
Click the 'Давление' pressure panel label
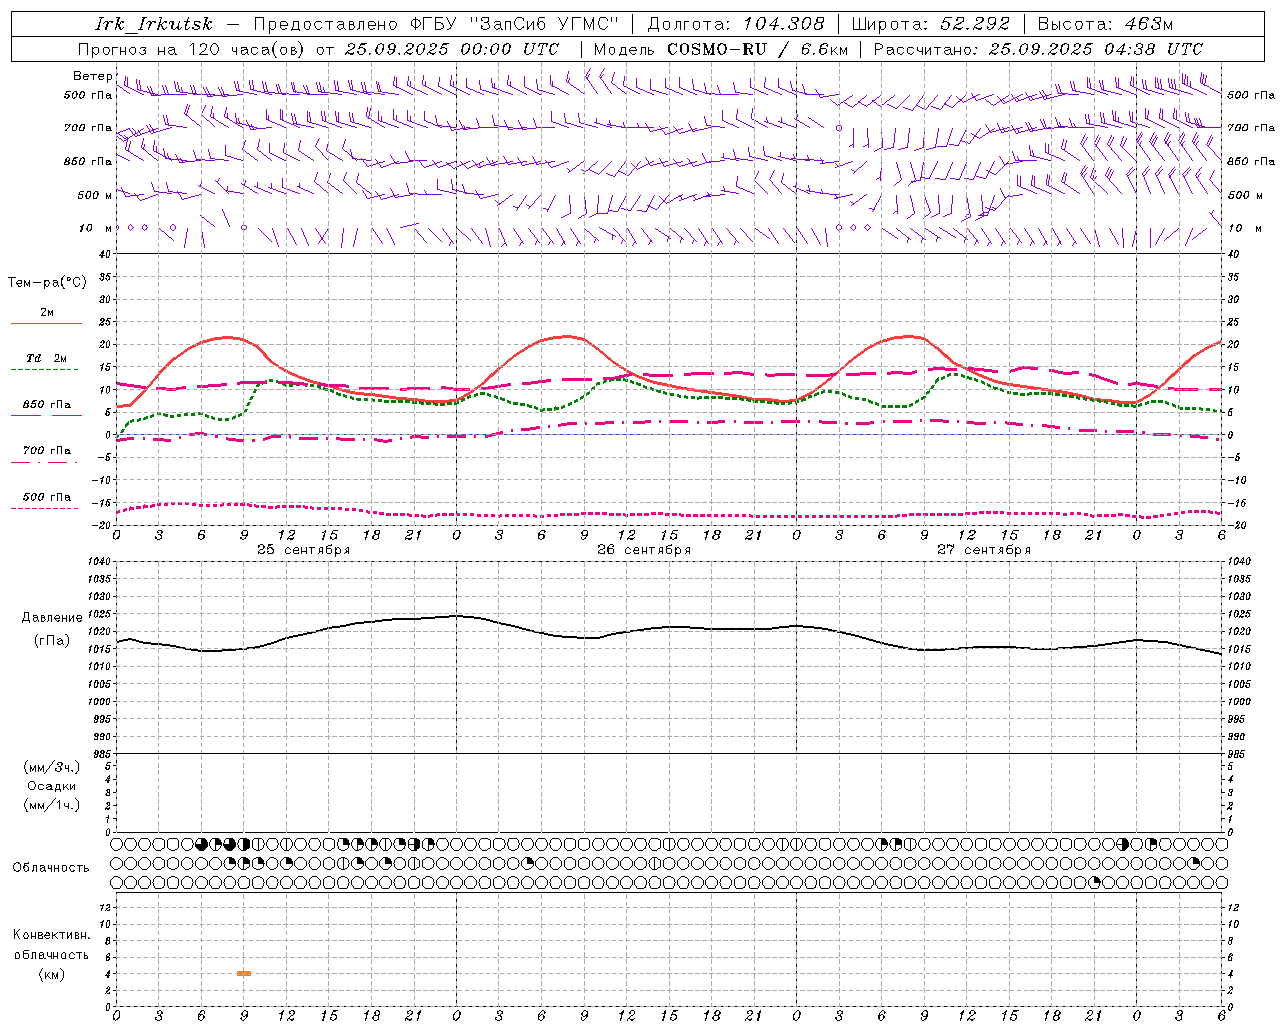coord(52,618)
